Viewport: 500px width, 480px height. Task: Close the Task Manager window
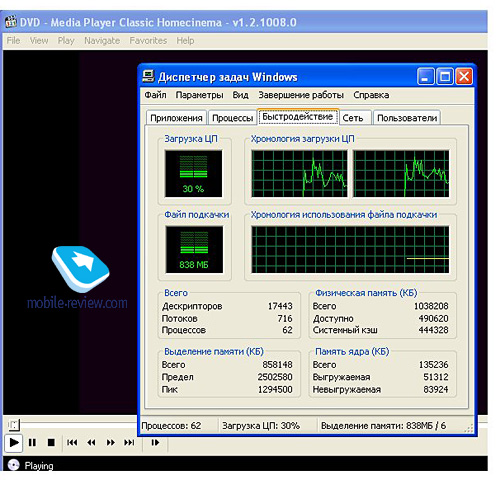click(464, 77)
